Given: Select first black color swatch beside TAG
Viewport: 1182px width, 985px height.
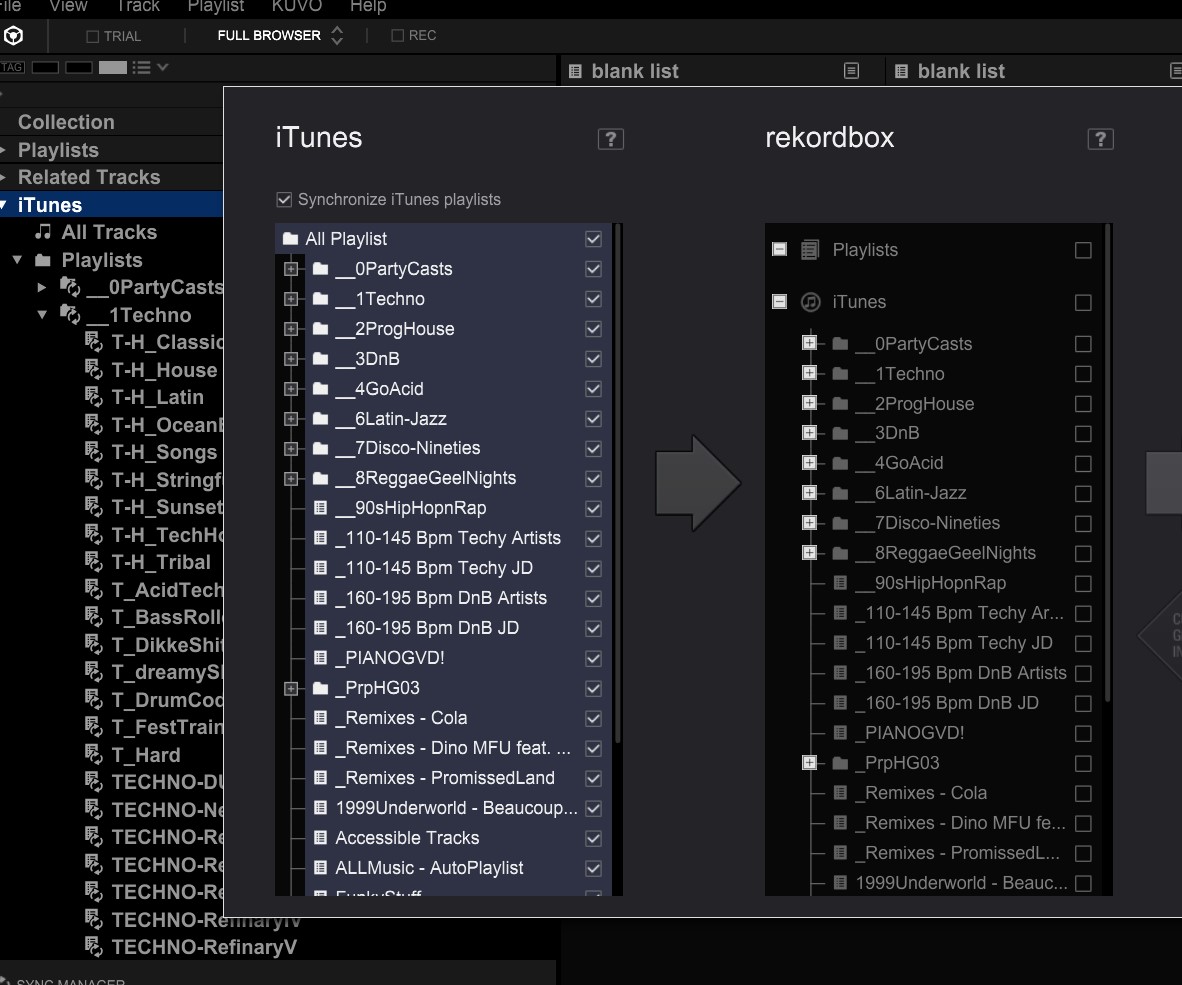Looking at the screenshot, I should coord(45,67).
